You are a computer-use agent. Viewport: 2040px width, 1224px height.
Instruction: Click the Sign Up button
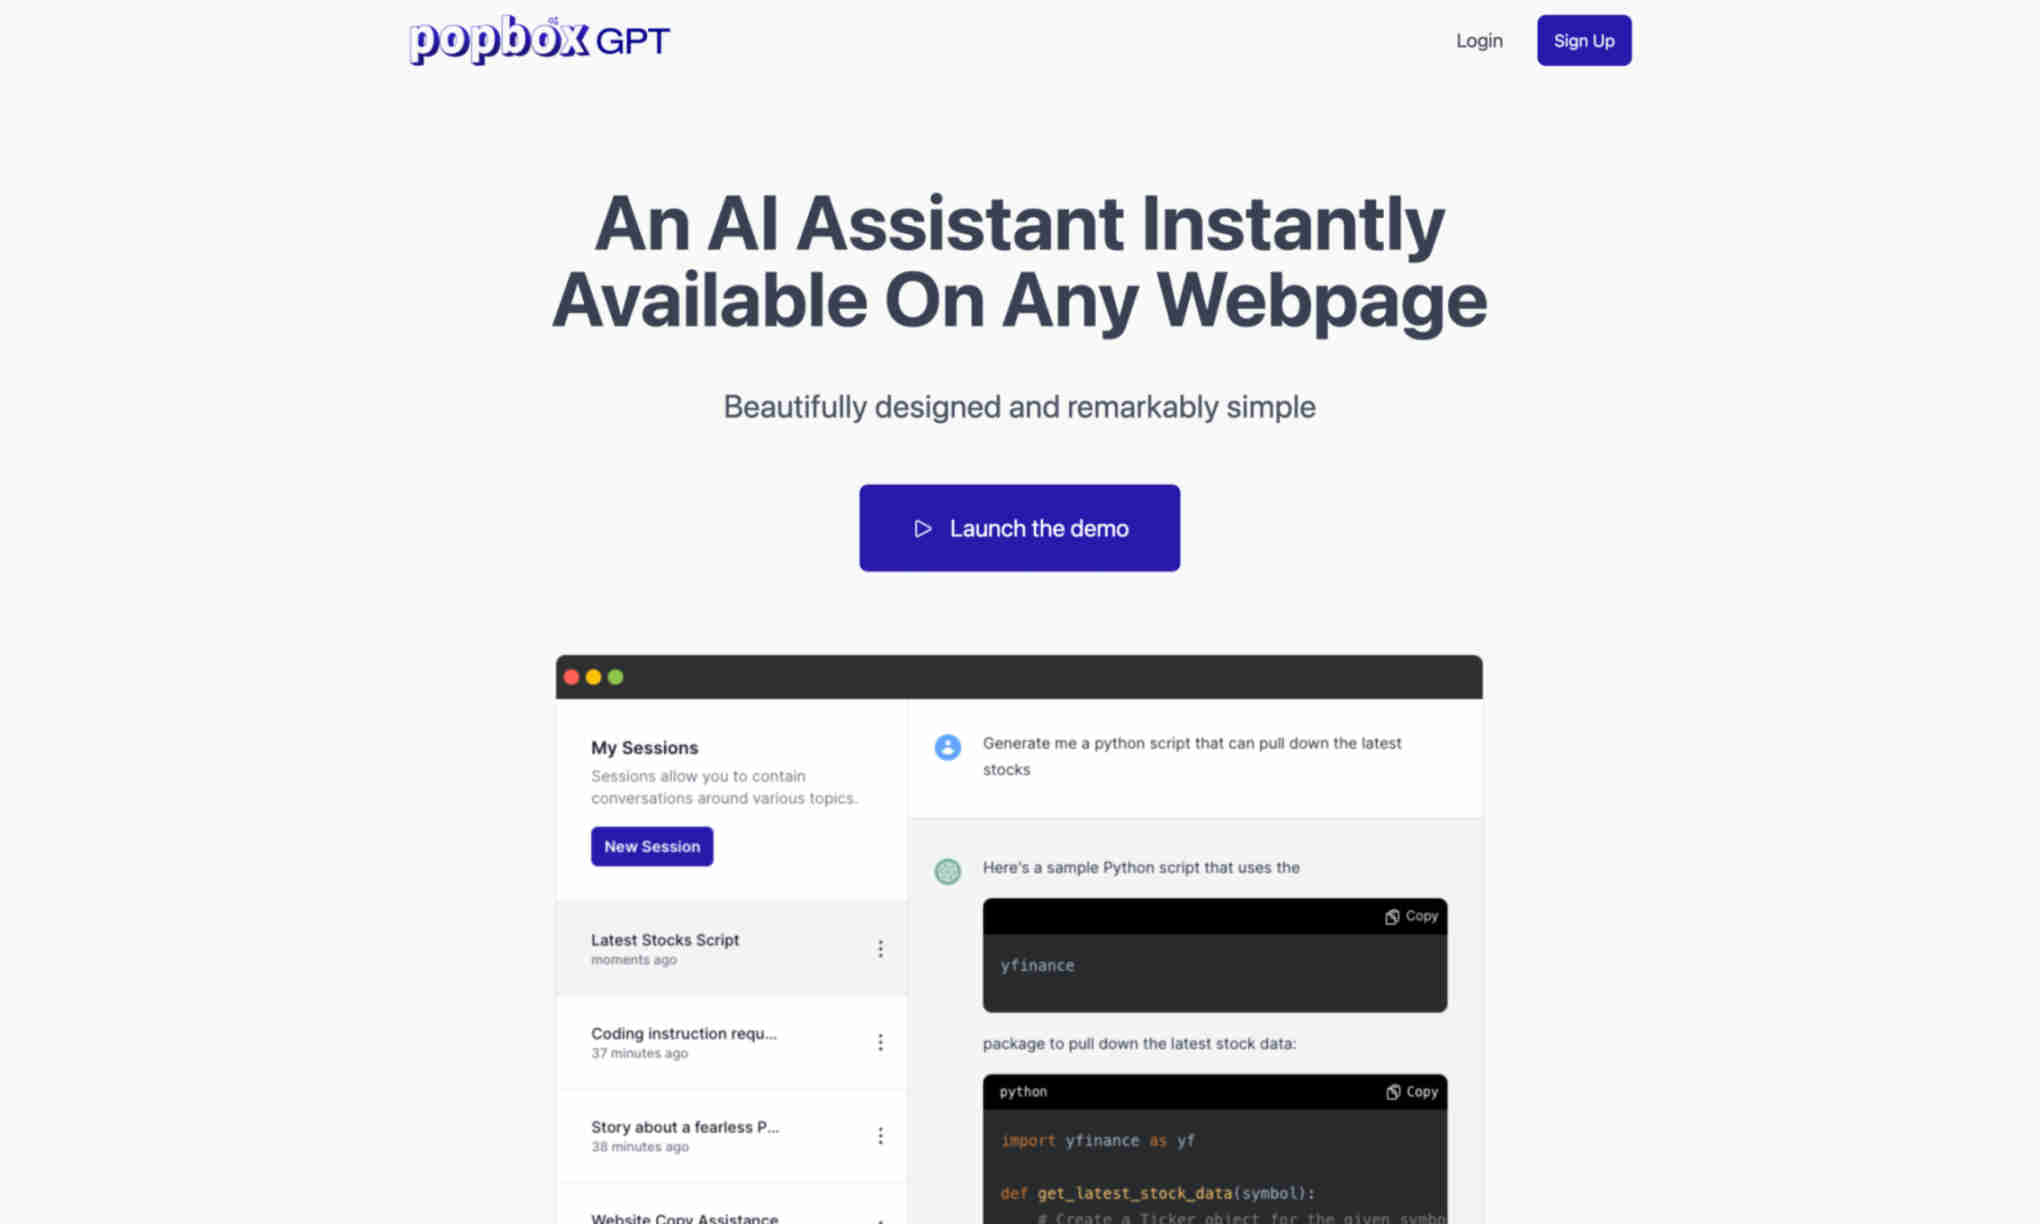(x=1584, y=39)
